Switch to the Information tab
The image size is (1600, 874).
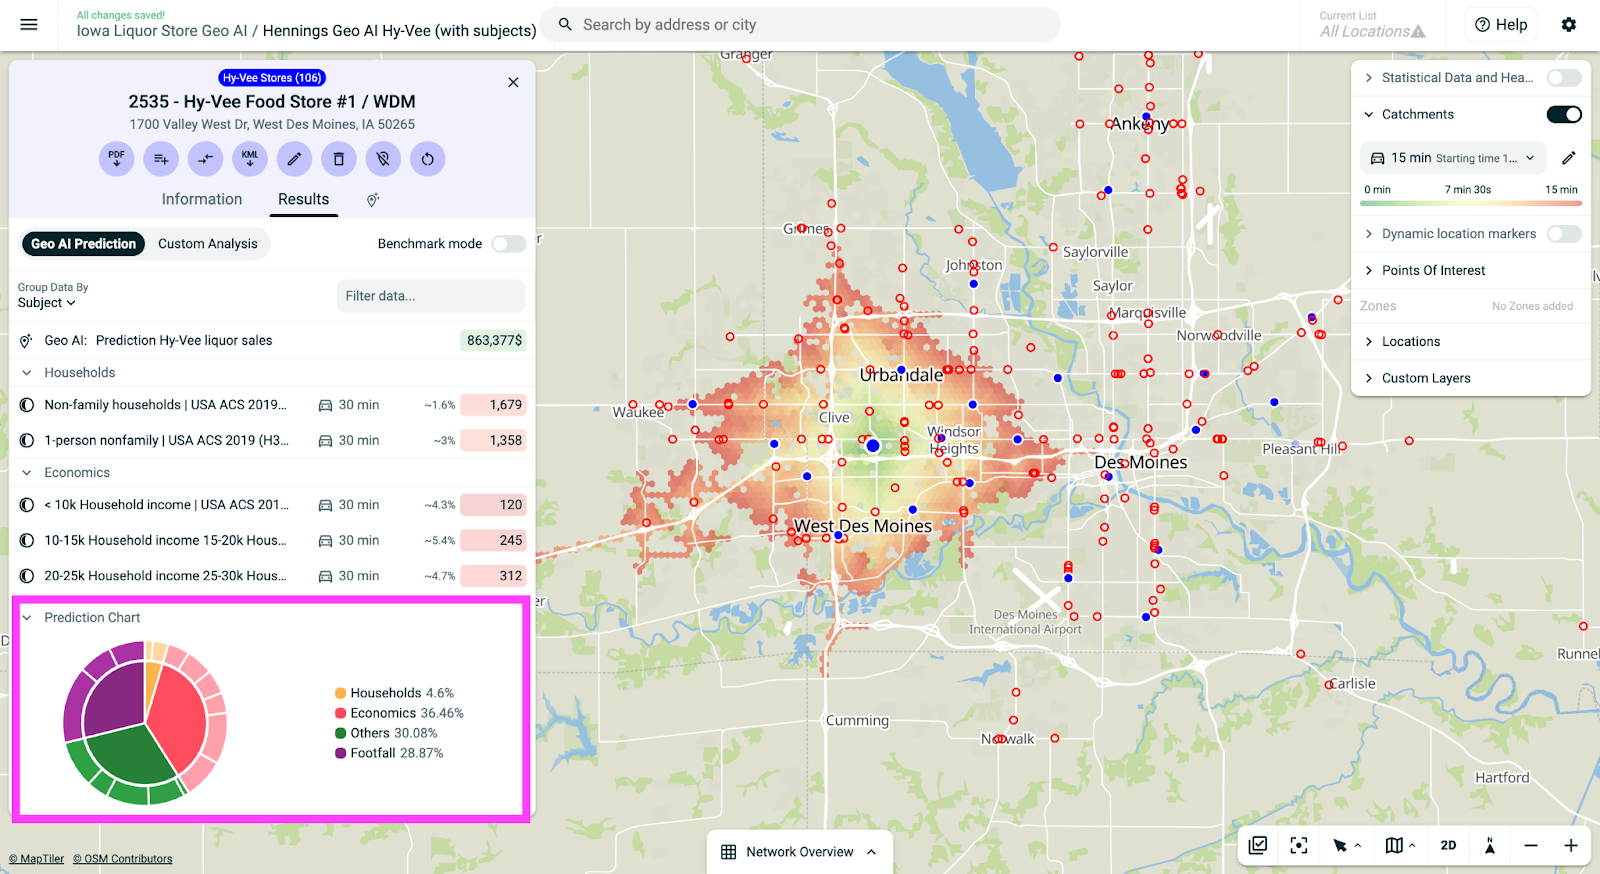(202, 200)
